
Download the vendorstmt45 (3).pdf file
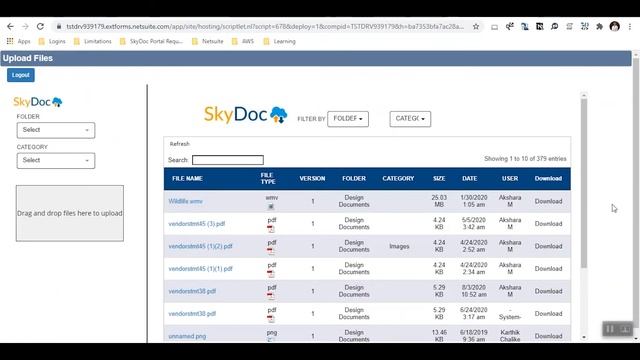(x=548, y=224)
